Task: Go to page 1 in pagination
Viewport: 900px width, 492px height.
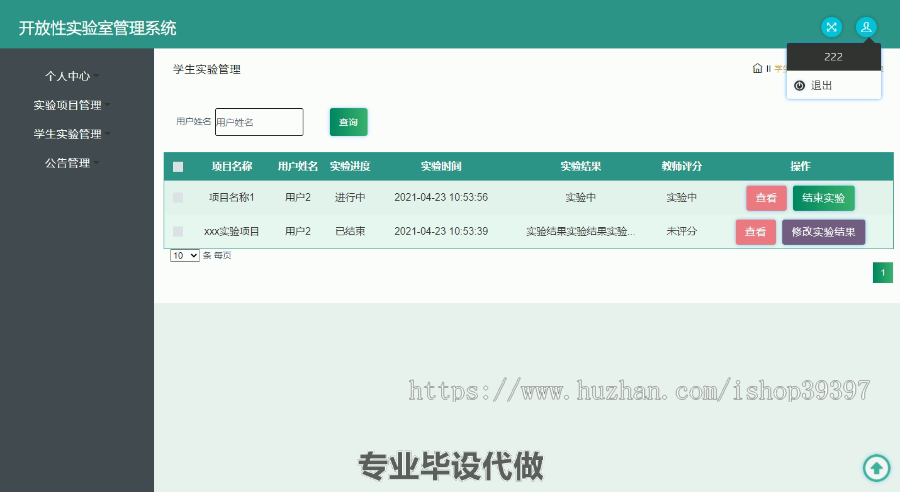Action: (x=883, y=273)
